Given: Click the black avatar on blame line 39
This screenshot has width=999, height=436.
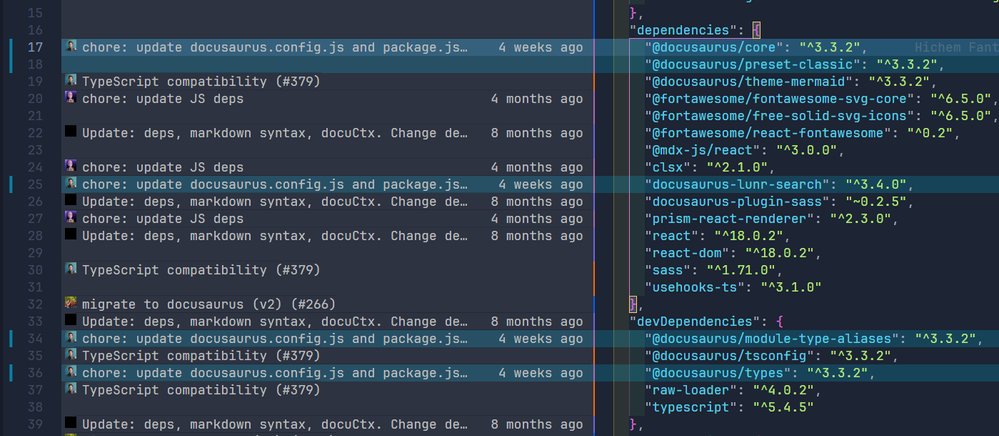Looking at the screenshot, I should click(x=71, y=423).
